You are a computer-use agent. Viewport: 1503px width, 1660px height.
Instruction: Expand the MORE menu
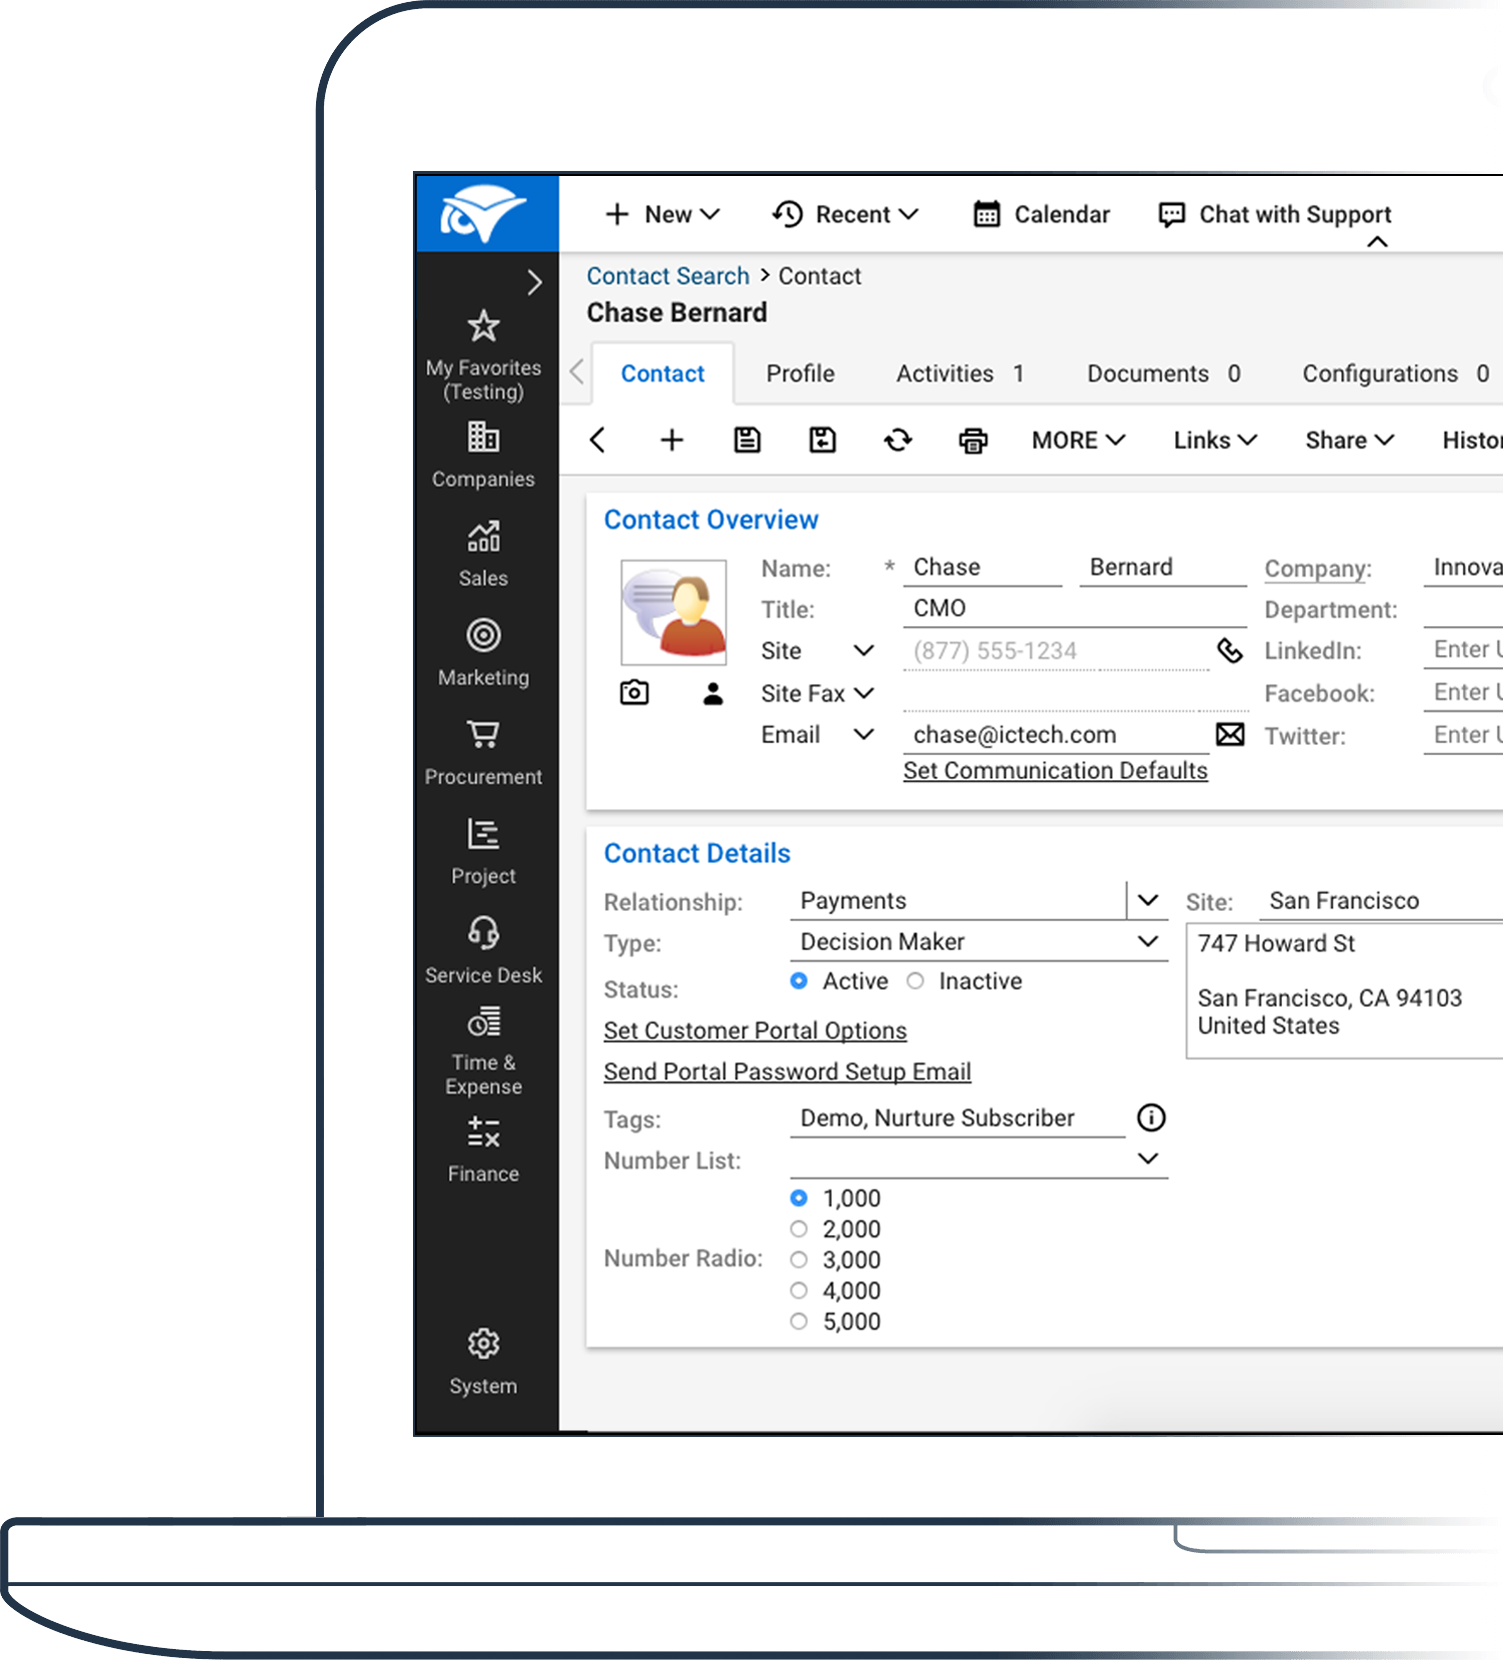pyautogui.click(x=1079, y=440)
